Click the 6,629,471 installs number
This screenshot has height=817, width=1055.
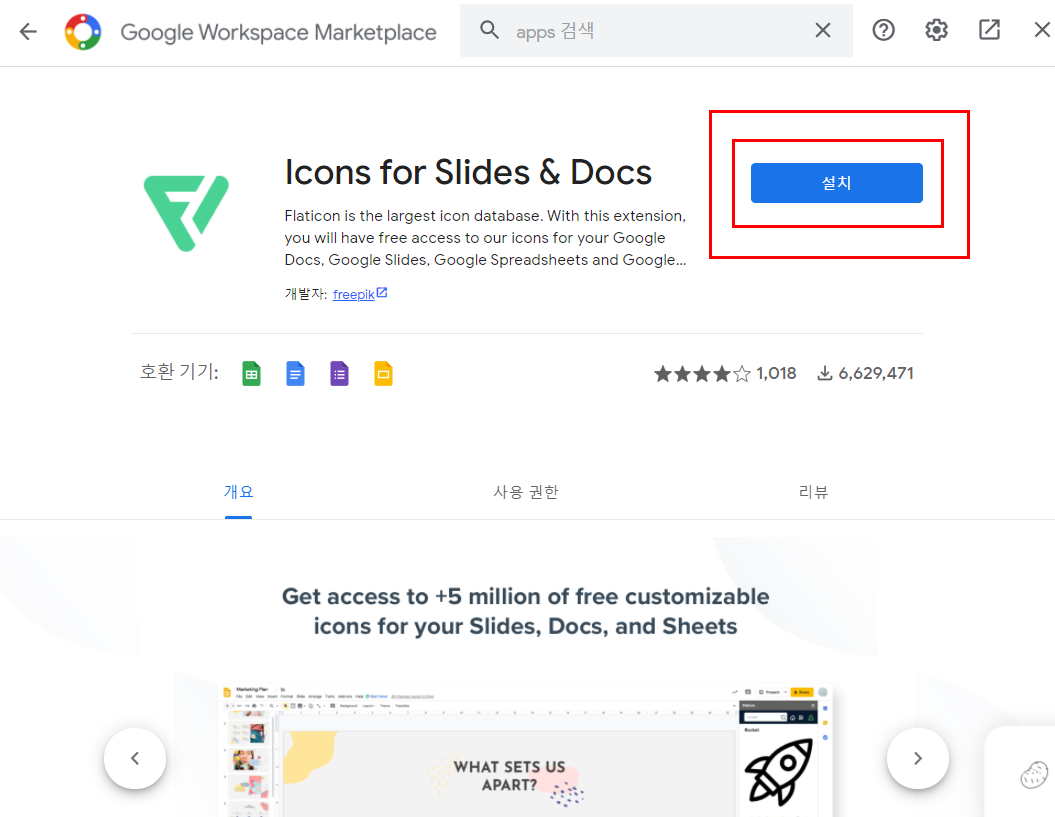click(876, 374)
